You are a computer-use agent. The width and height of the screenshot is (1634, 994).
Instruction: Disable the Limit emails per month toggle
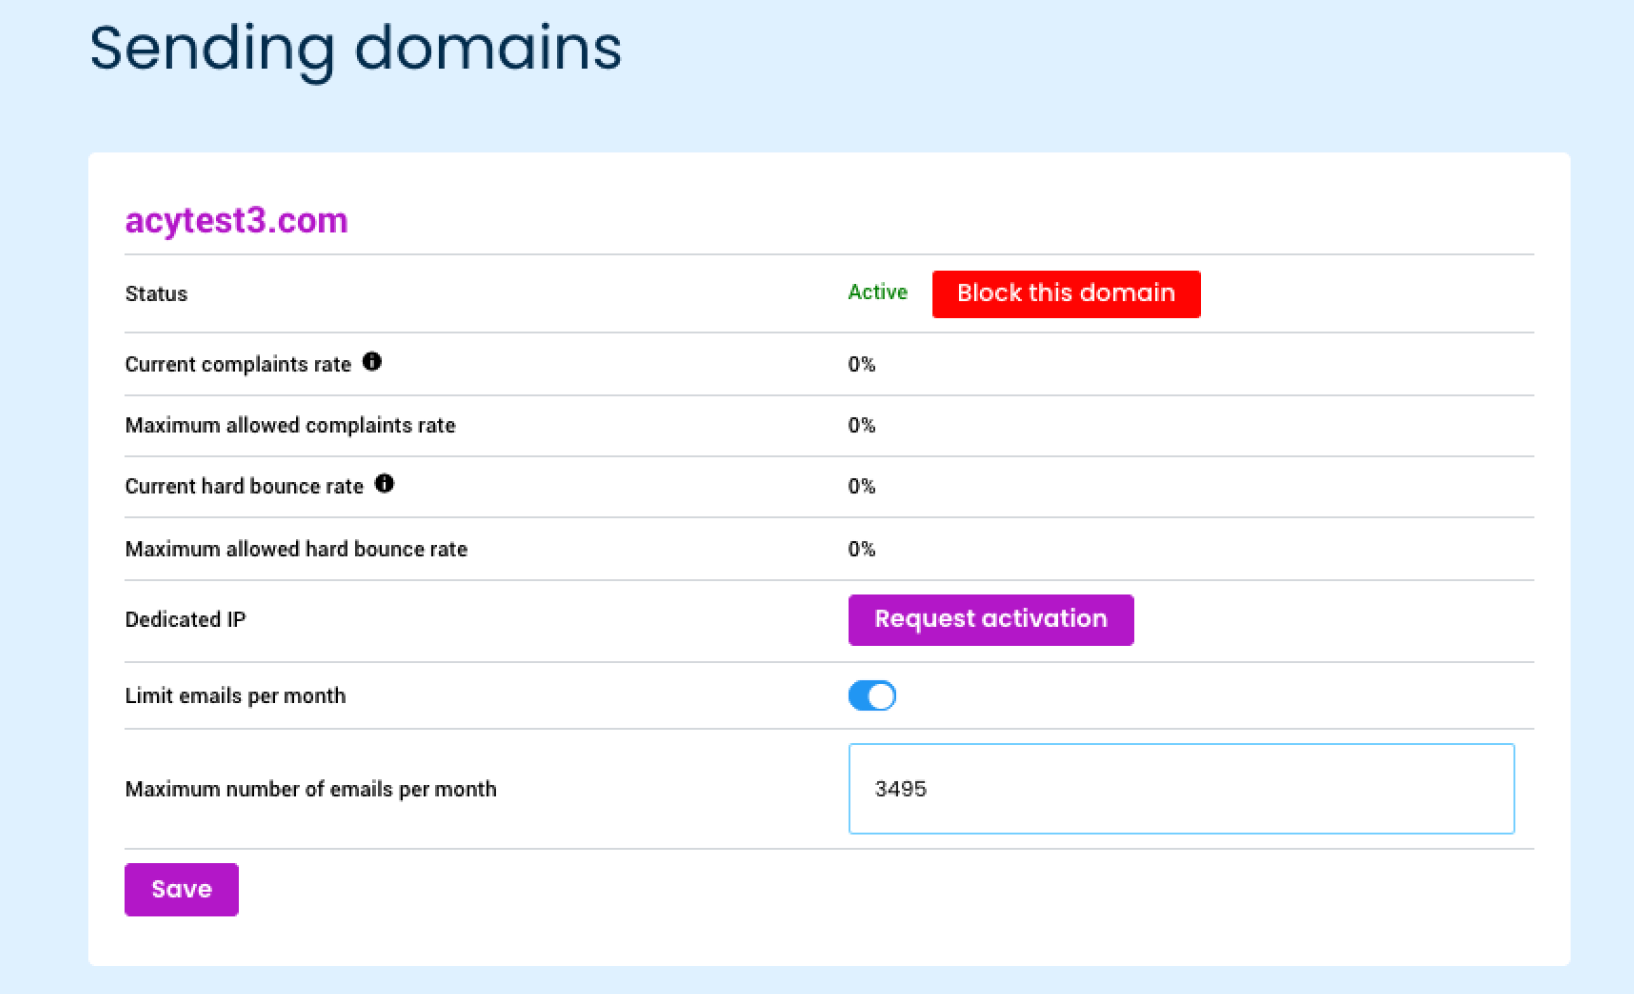tap(872, 696)
